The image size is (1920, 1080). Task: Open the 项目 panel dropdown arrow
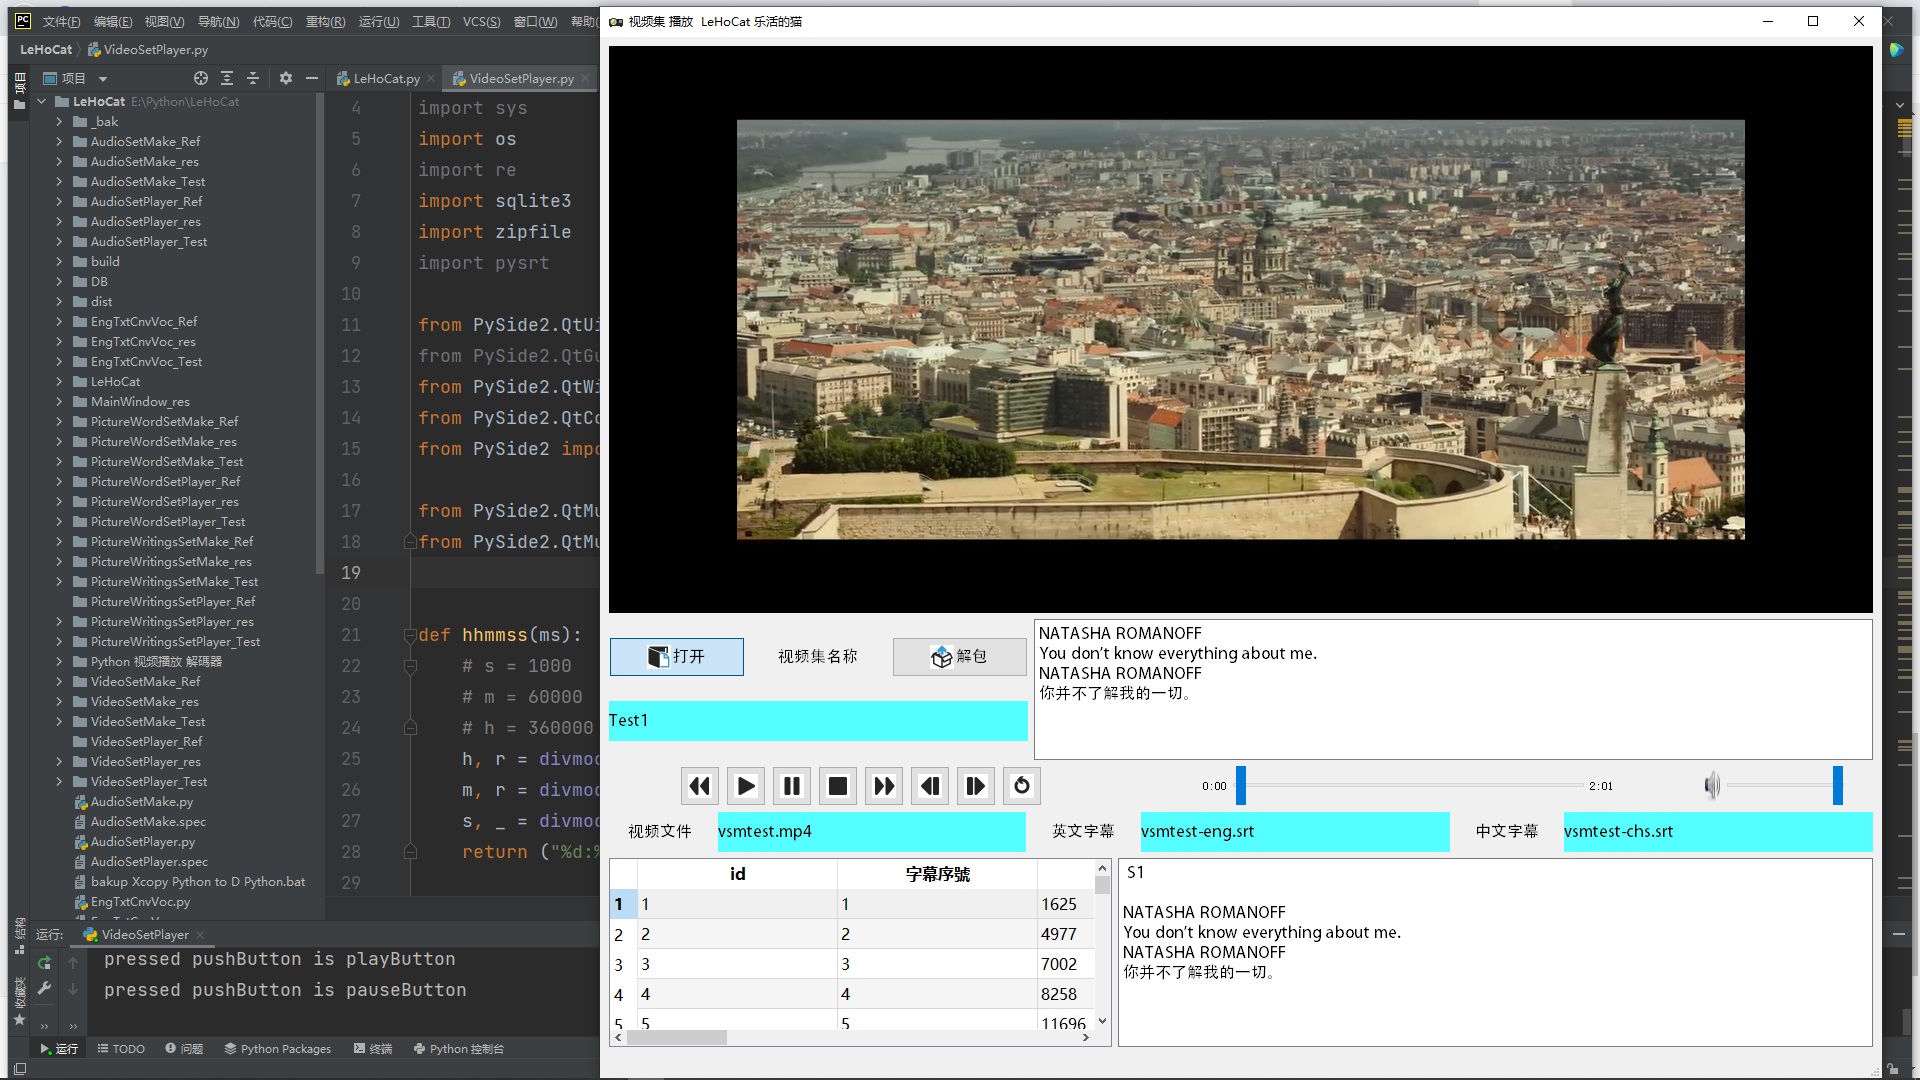[104, 78]
